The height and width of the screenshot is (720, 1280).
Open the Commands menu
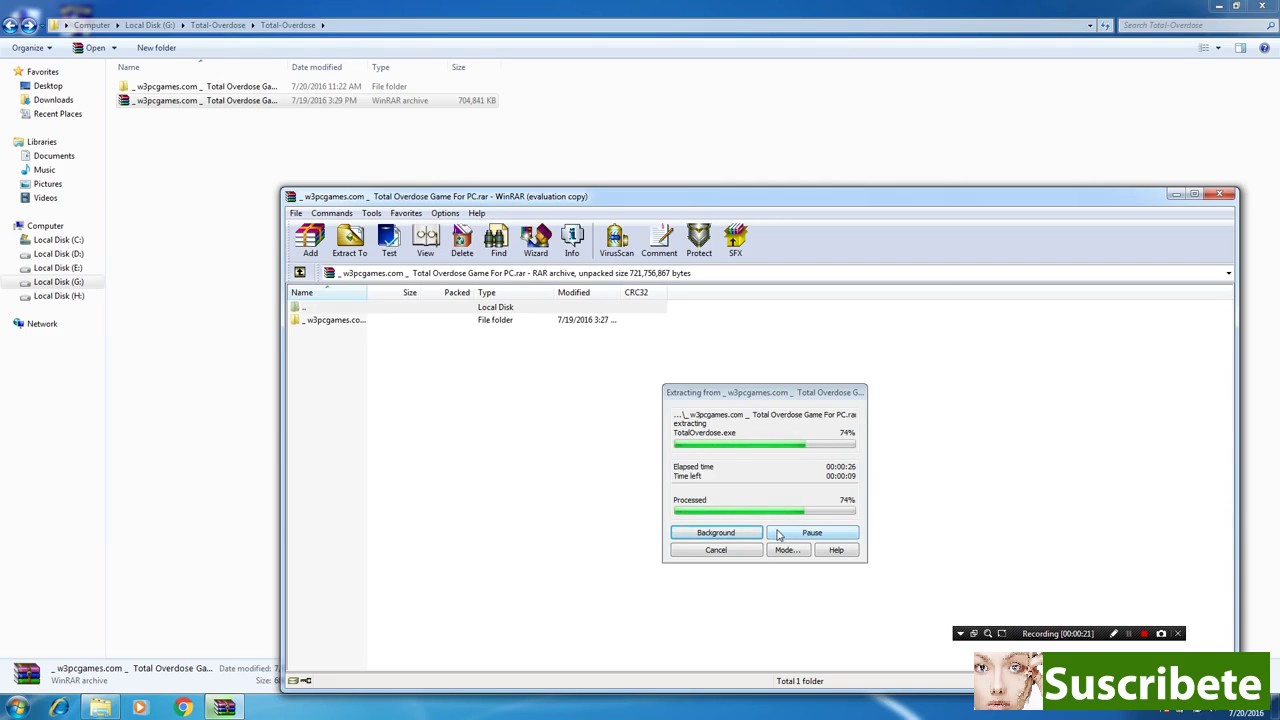[331, 213]
